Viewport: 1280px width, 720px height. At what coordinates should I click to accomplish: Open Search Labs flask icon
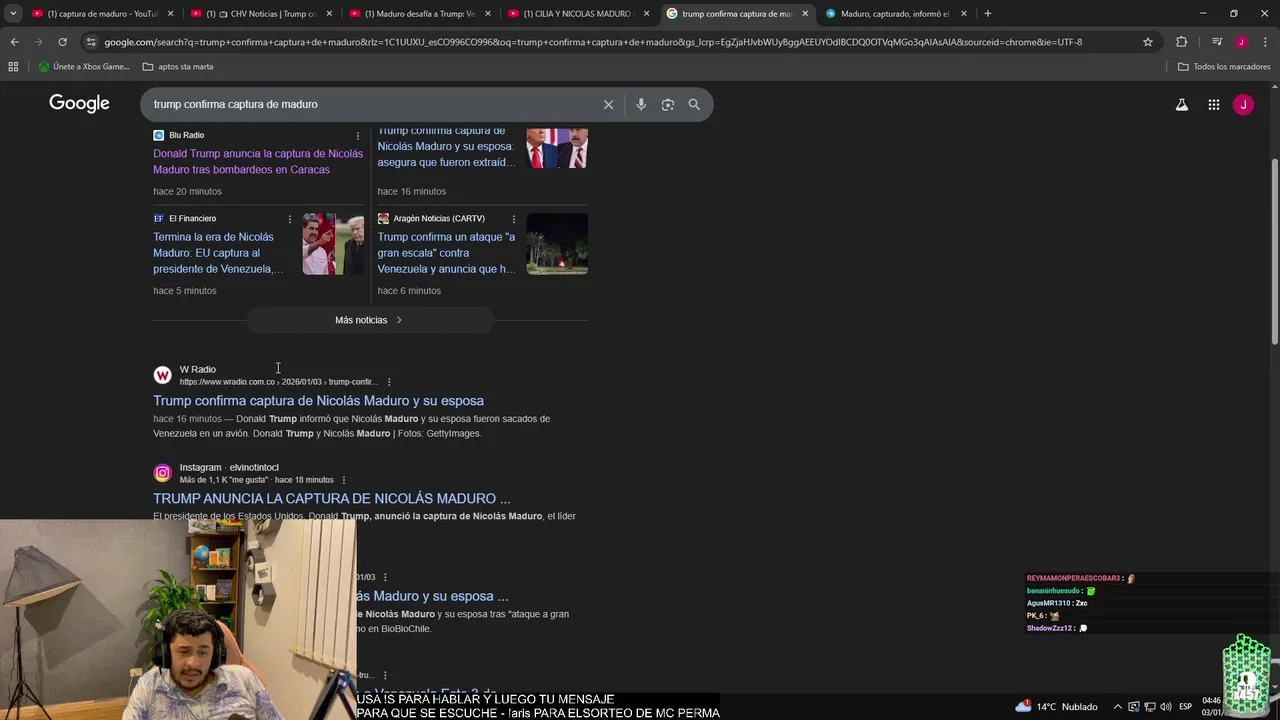tap(1181, 104)
